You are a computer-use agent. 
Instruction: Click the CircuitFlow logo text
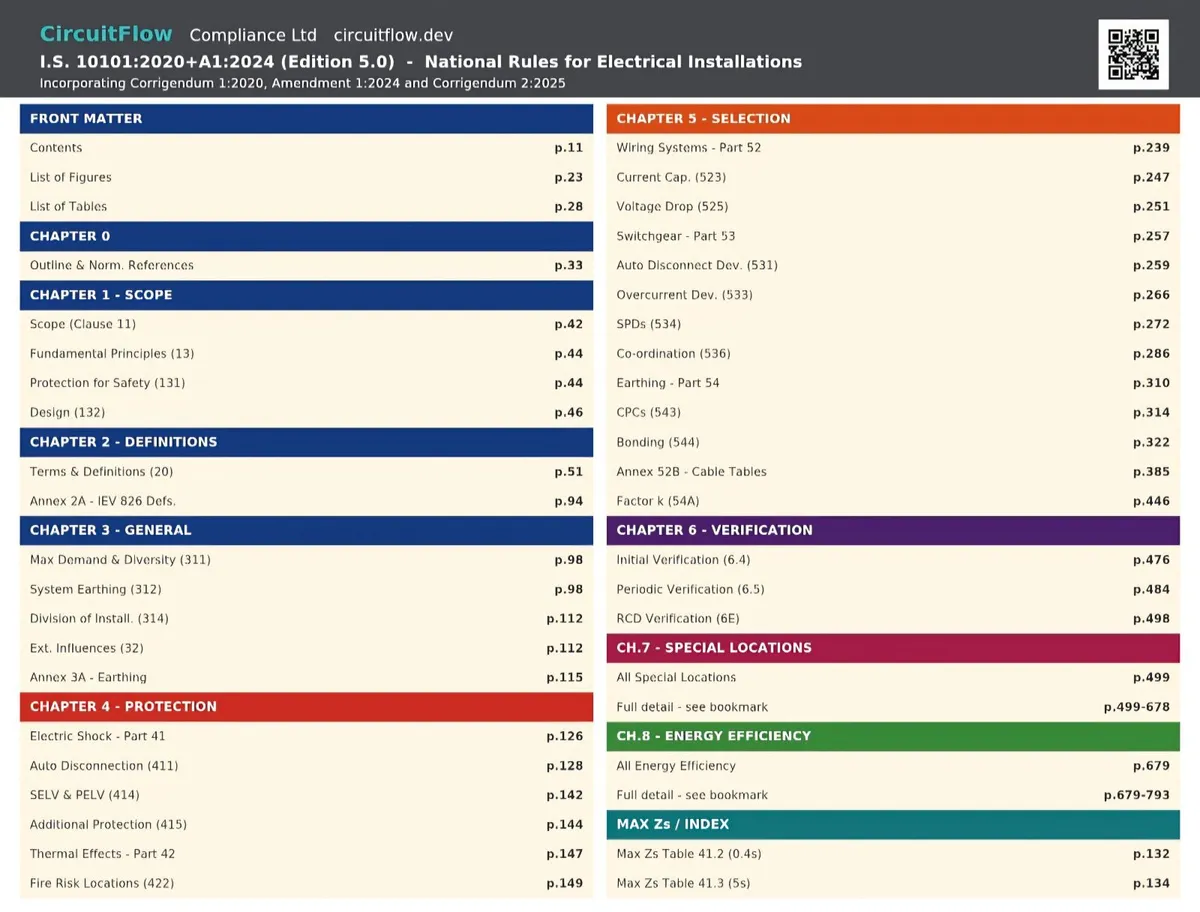[106, 34]
